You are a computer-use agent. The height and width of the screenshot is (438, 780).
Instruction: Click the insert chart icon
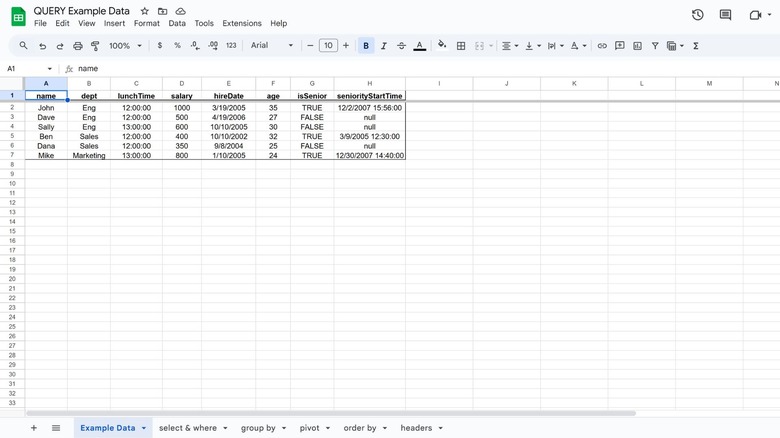tap(637, 46)
